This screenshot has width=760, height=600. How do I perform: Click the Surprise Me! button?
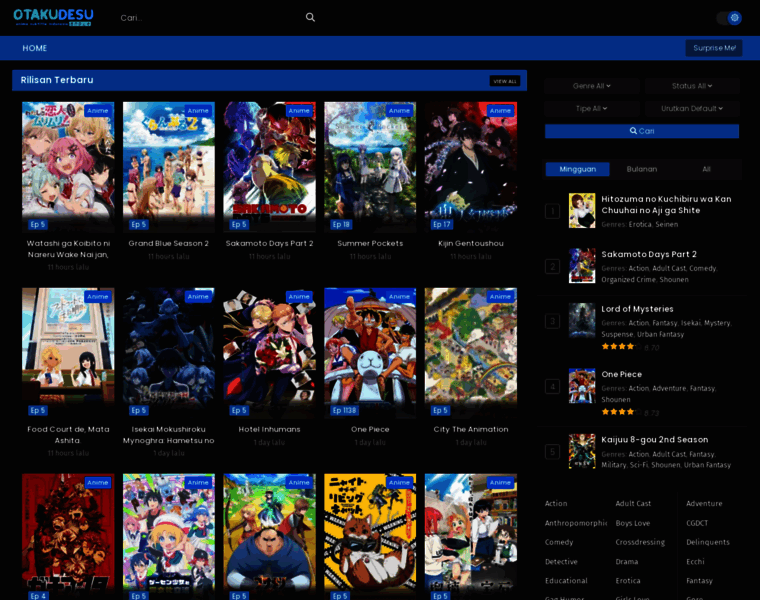coord(714,48)
